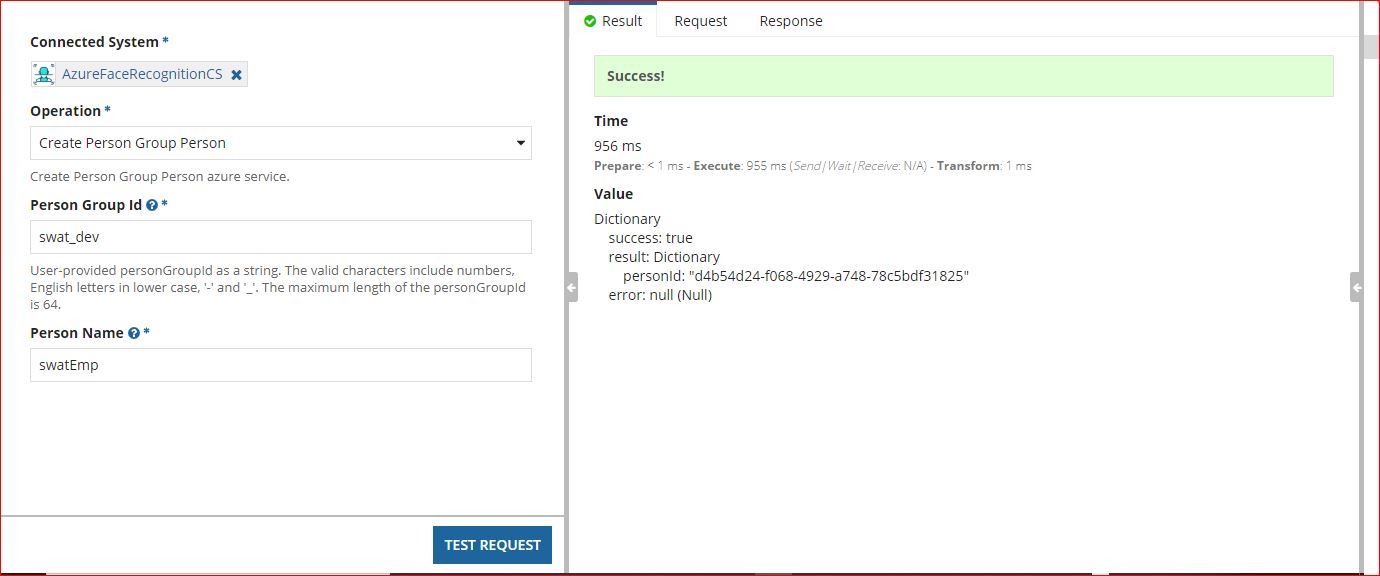Click the AzureFaceRecognitionCS connected system icon
Viewport: 1380px width, 576px height.
(43, 74)
